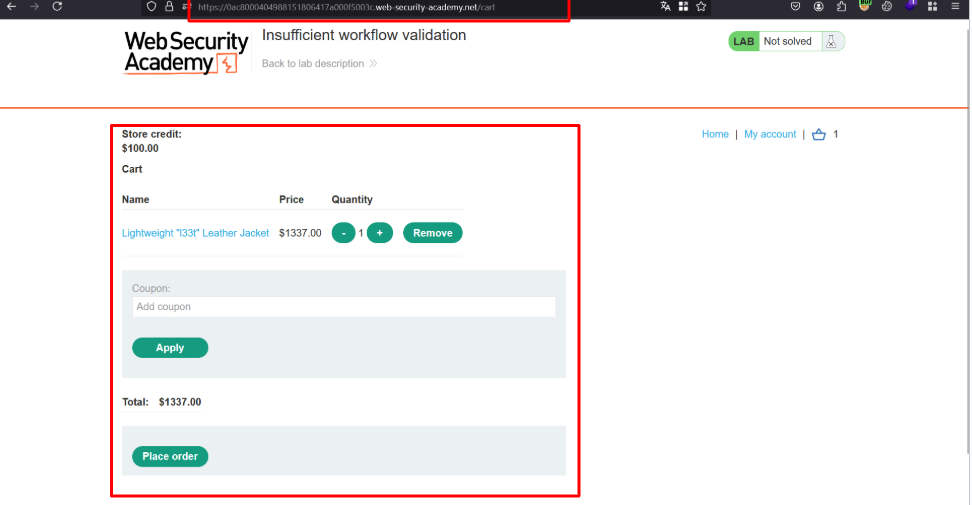
Task: Go to the Home link
Action: [x=715, y=134]
